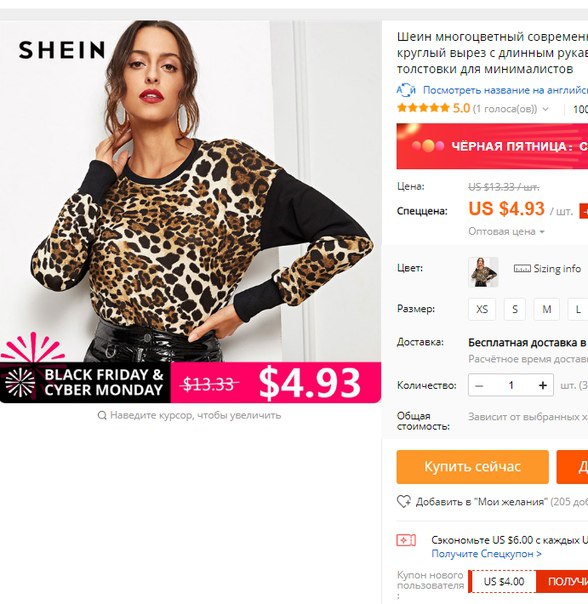Click the magnifier icon below the product image
588x604 pixels.
click(x=102, y=415)
